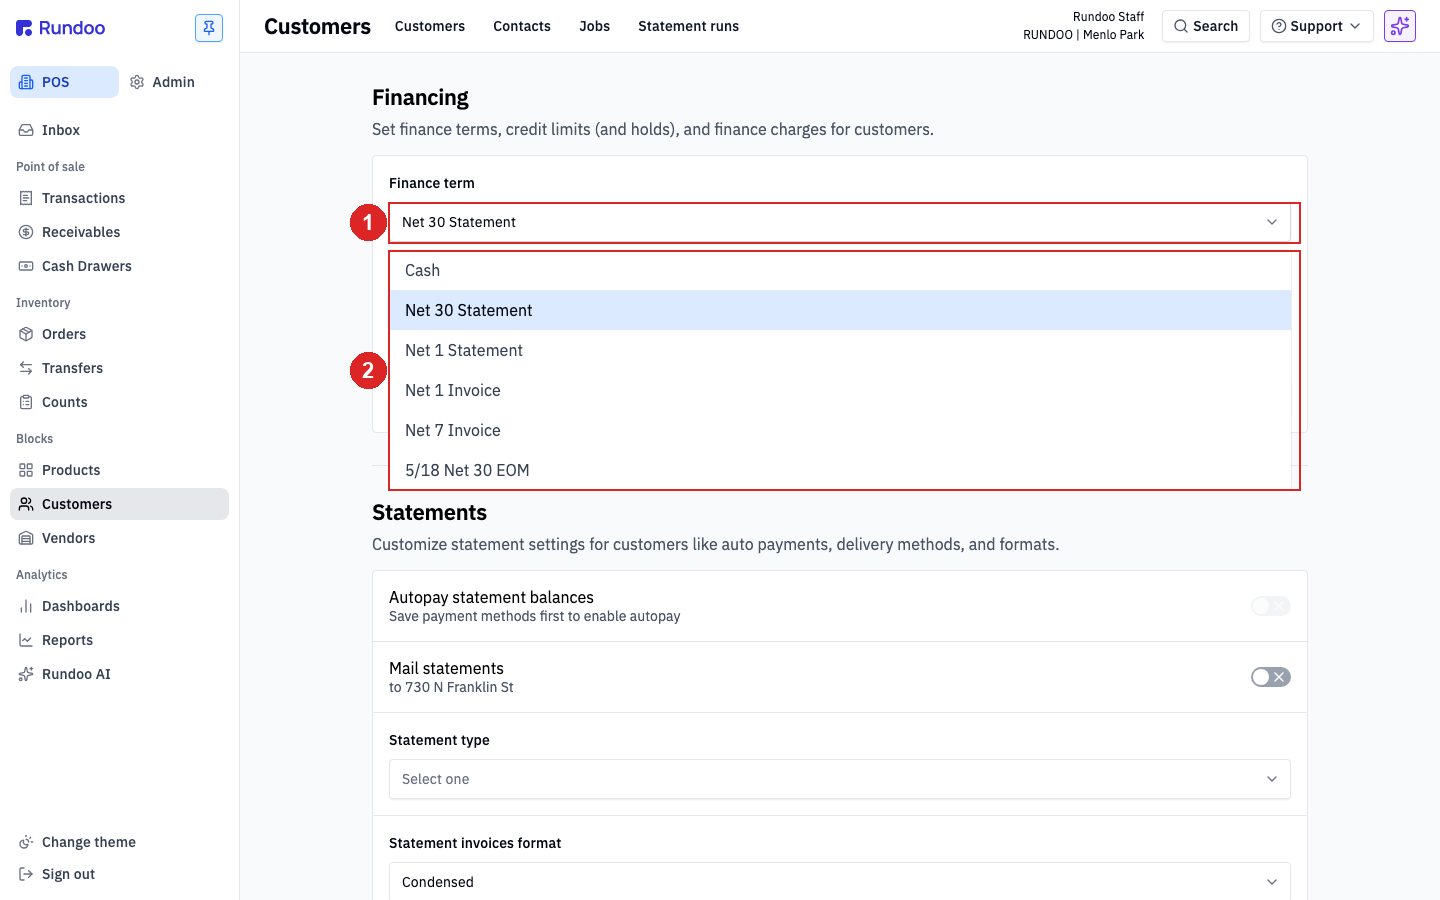Click the Change theme icon
Screen dimensions: 1440x900
click(x=26, y=842)
